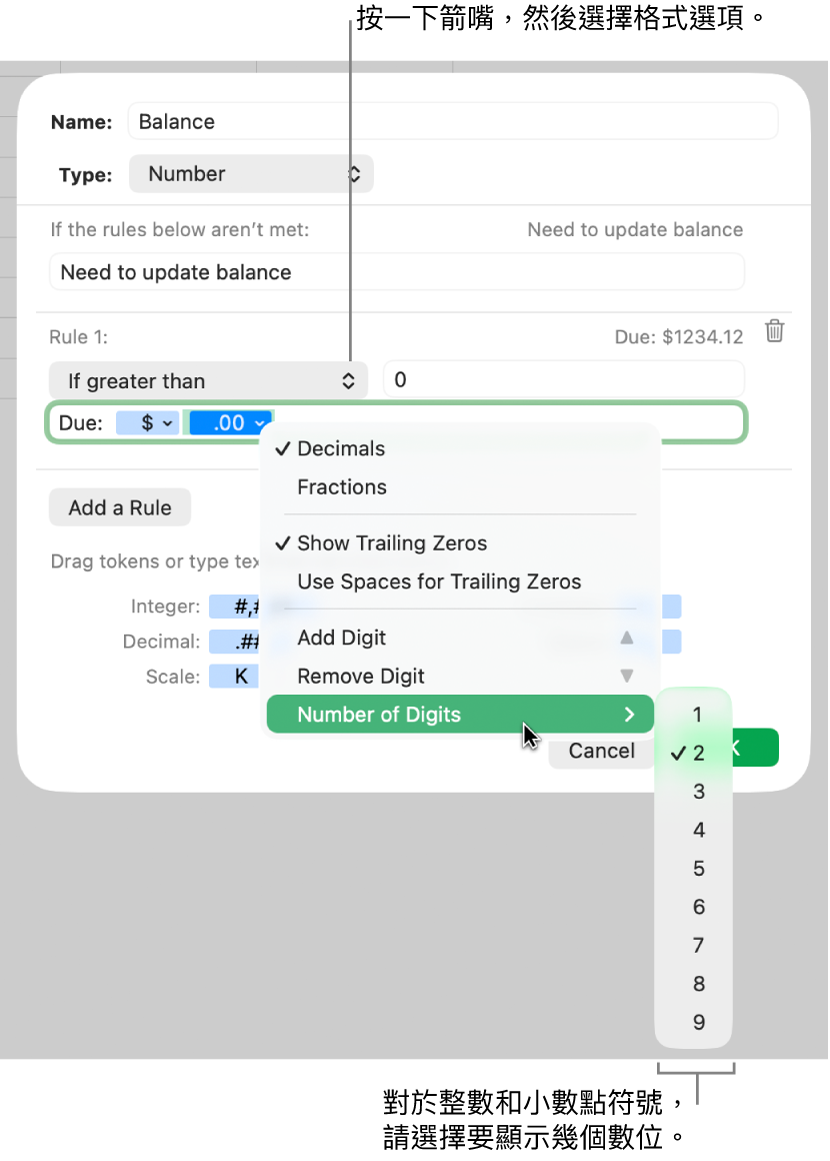Click the Add a Rule button

pos(120,508)
